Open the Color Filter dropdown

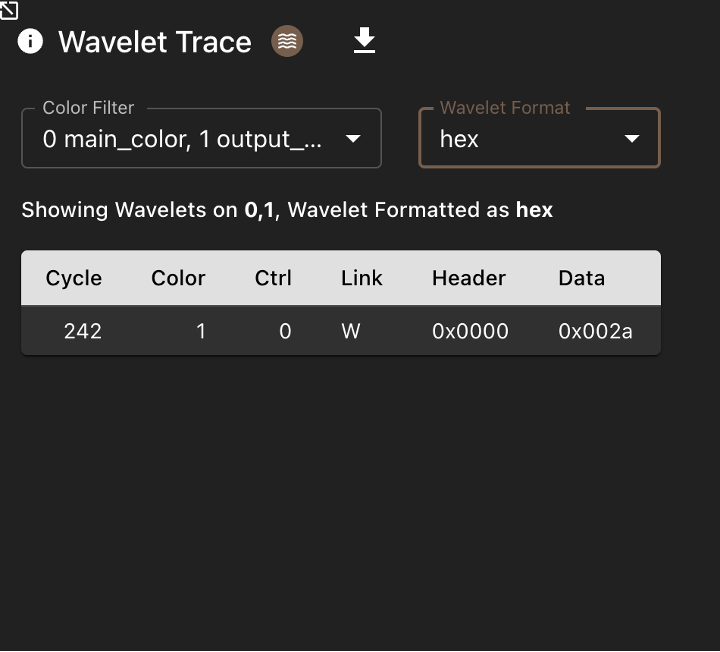202,138
